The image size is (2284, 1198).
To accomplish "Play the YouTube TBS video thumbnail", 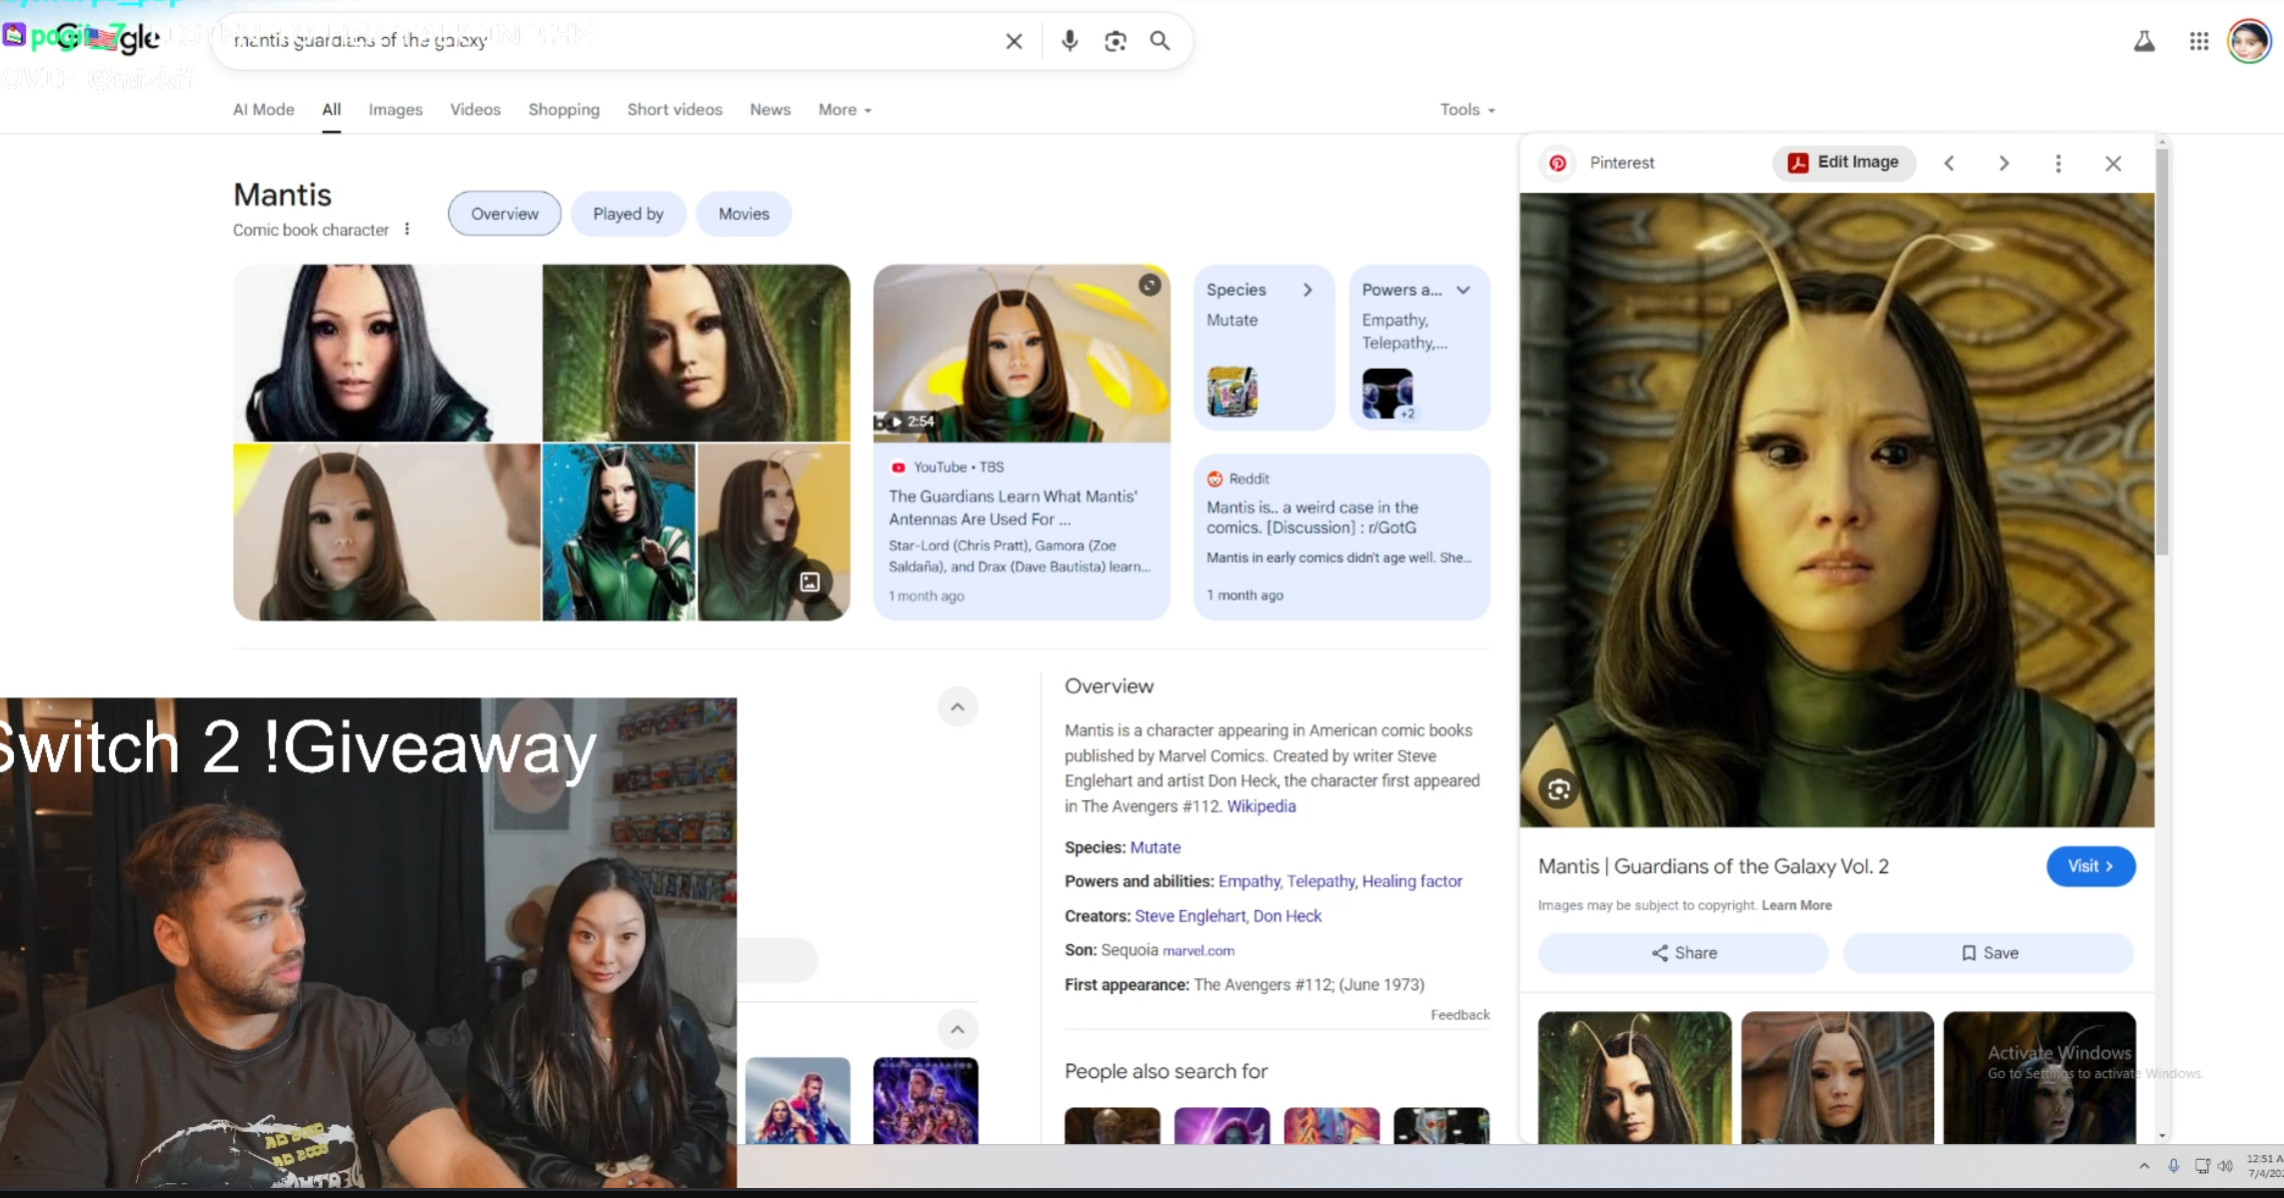I will pyautogui.click(x=1021, y=353).
